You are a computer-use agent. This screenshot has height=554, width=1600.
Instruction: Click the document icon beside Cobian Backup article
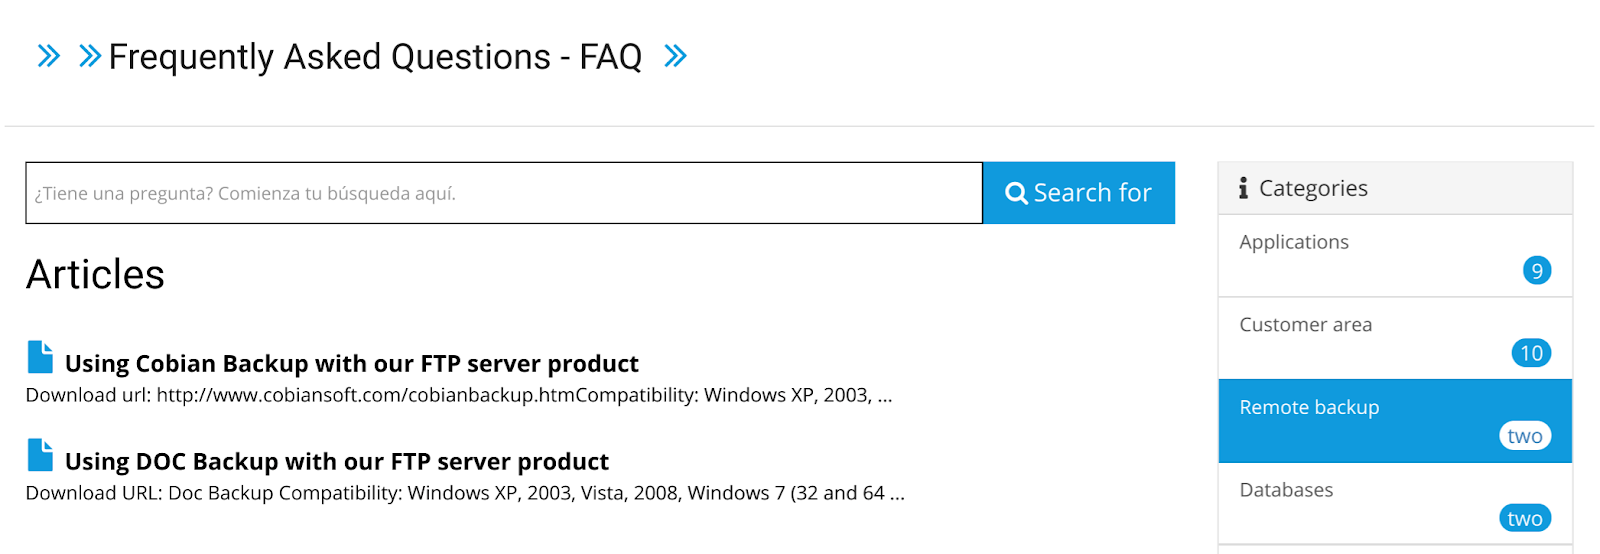(40, 357)
